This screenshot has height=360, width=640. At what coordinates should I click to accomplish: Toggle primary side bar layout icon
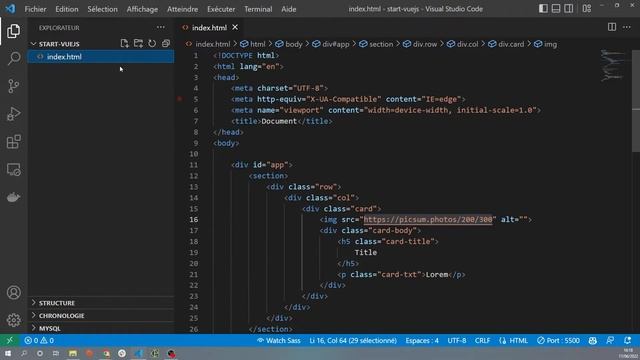(543, 9)
